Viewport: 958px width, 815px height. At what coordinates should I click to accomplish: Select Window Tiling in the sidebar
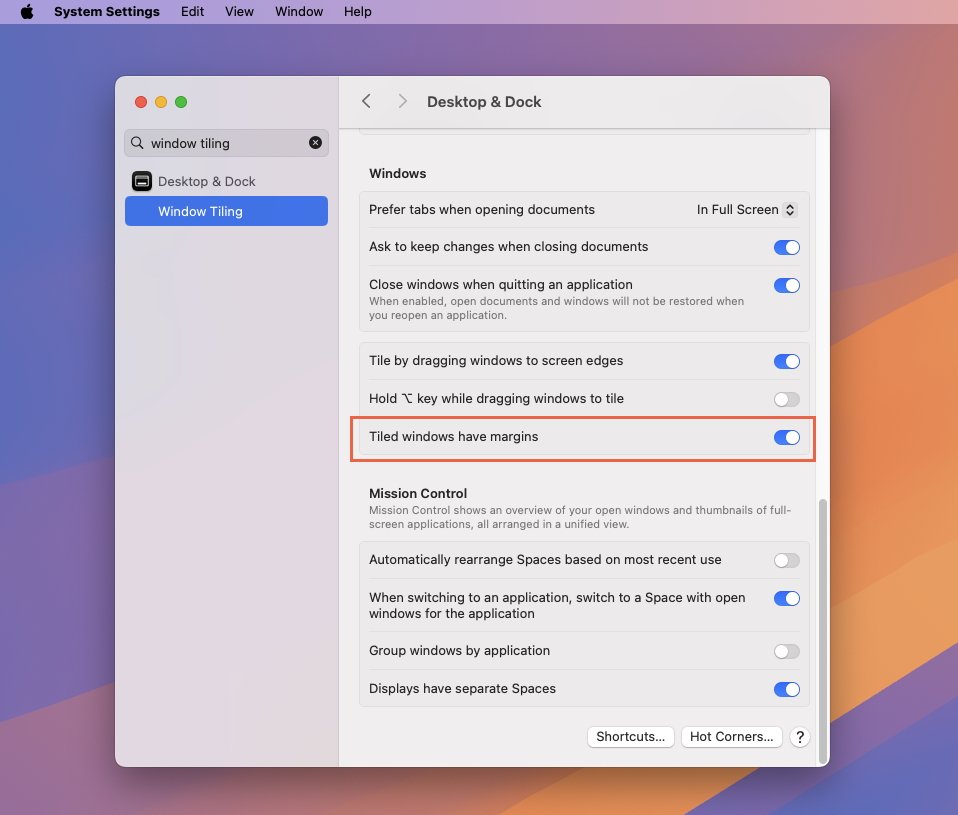tap(226, 211)
